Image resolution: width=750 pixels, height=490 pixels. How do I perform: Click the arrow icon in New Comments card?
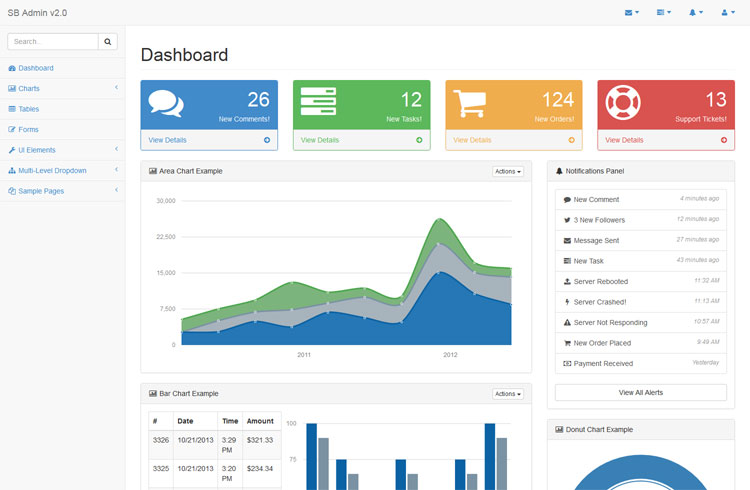tap(267, 140)
